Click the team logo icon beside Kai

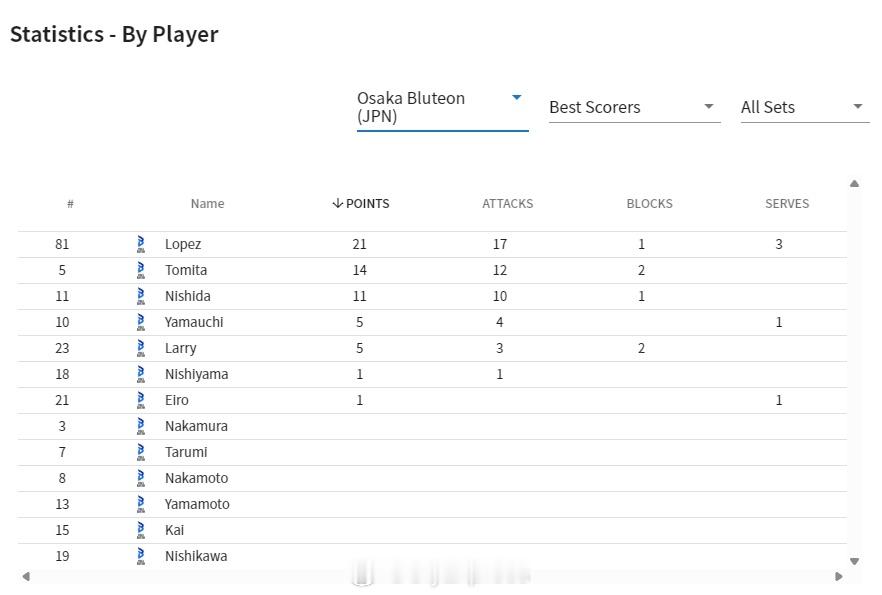pos(141,530)
